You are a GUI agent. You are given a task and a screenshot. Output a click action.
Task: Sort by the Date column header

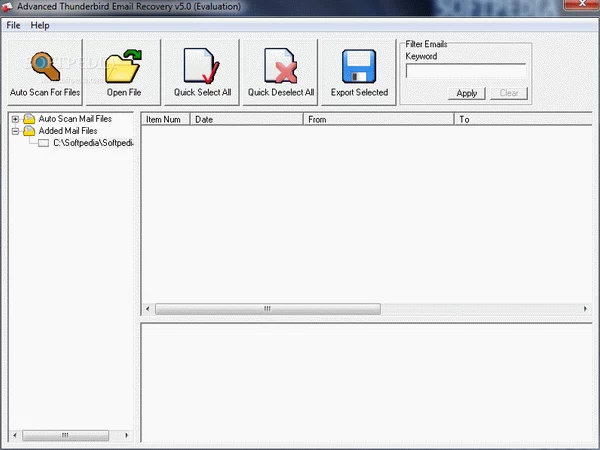(246, 119)
